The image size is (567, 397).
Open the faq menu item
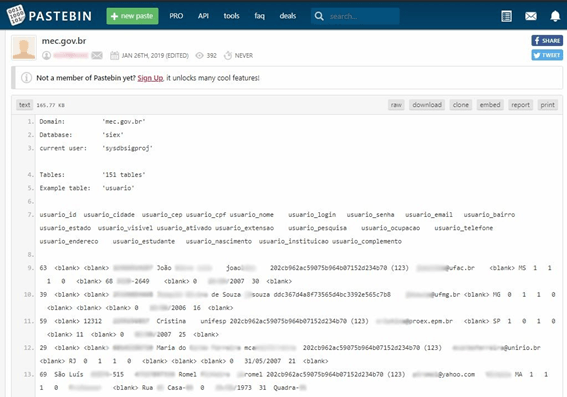point(259,16)
